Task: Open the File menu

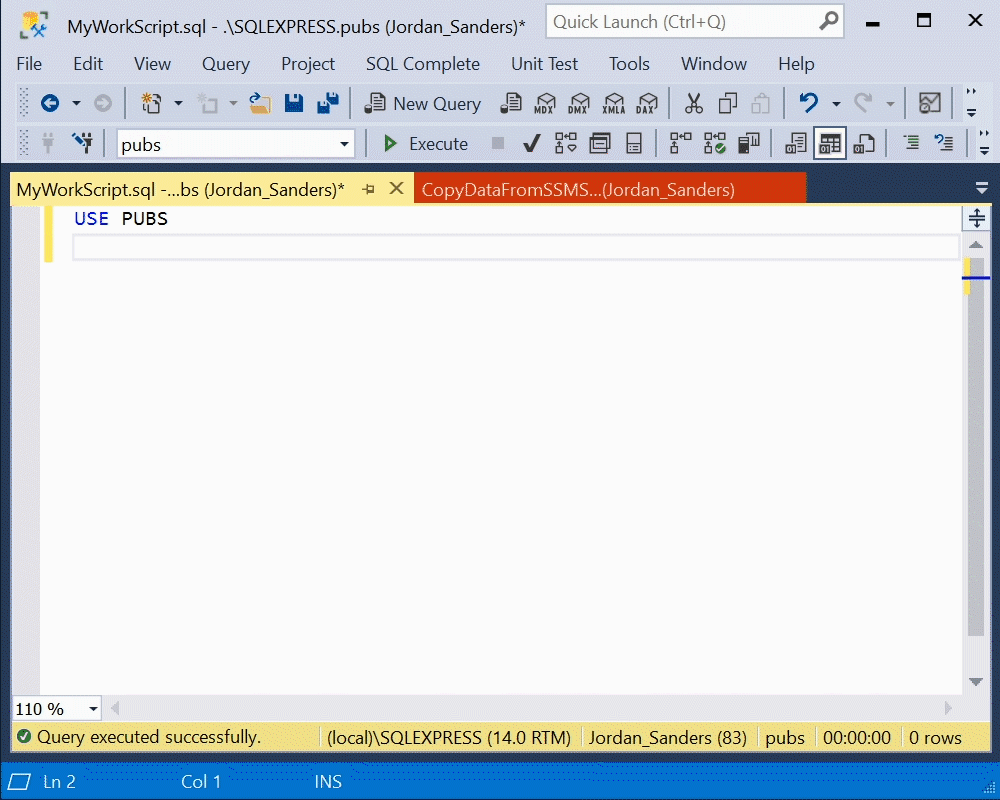Action: 29,64
